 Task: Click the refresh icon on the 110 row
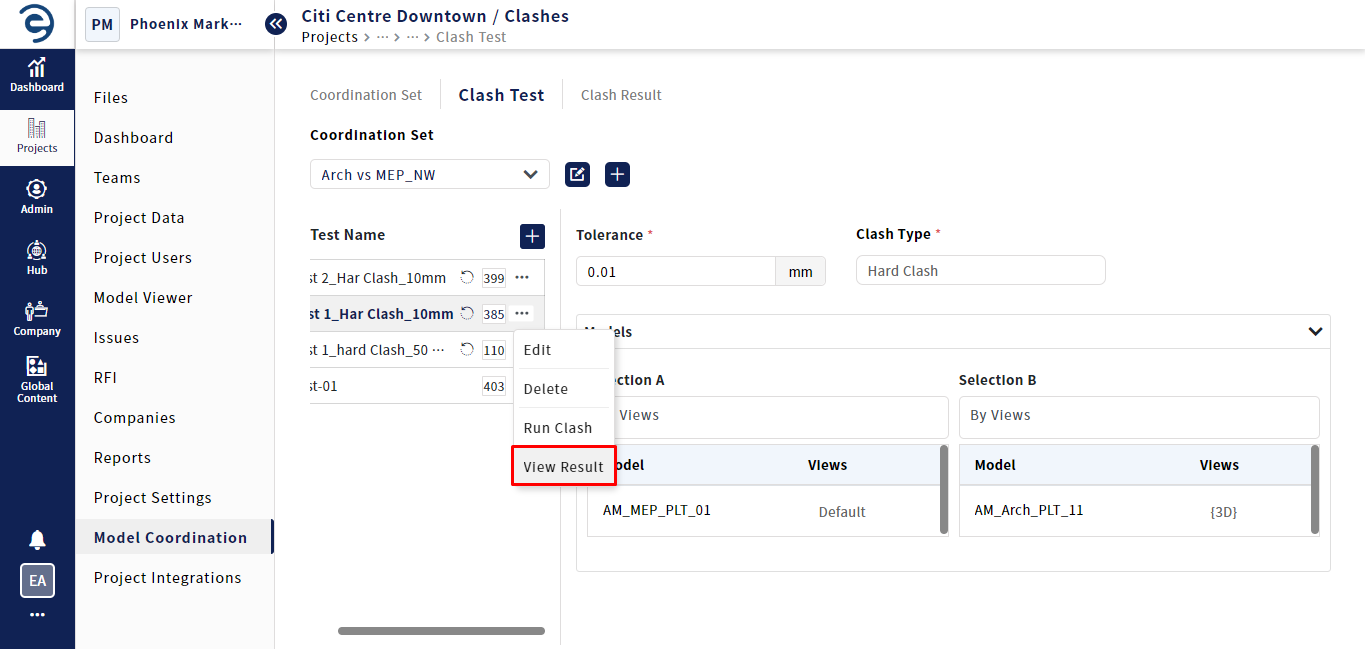click(467, 350)
